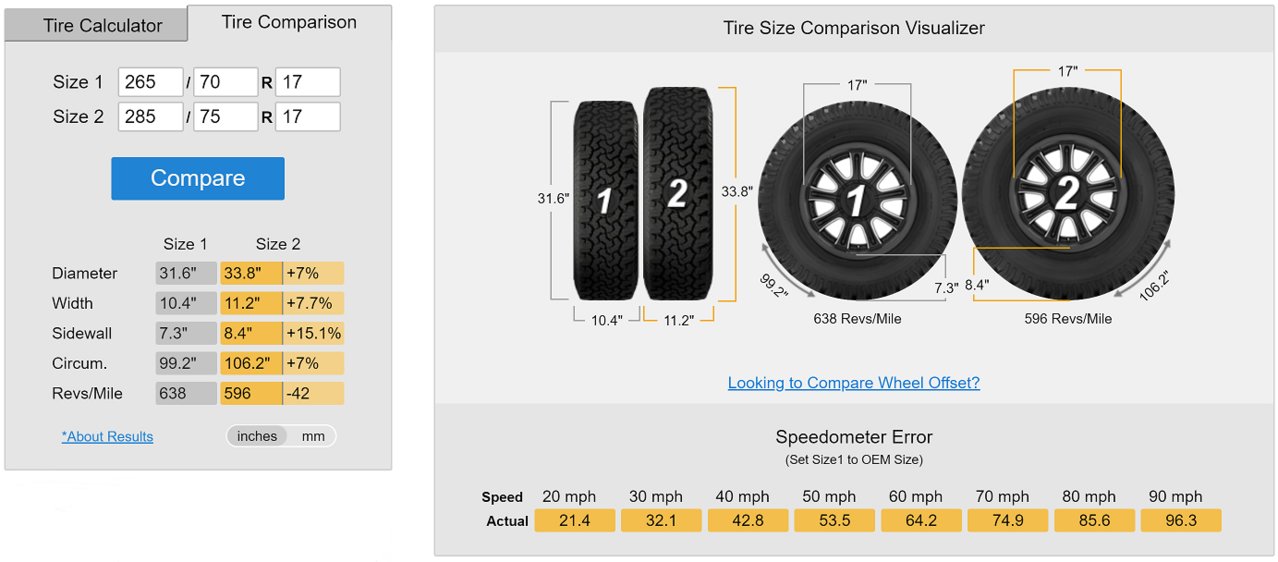This screenshot has width=1278, height=562.
Task: Switch units to inches
Action: click(257, 436)
